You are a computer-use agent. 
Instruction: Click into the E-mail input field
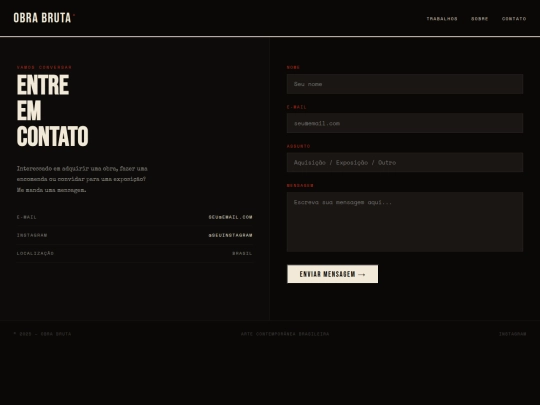pos(405,123)
